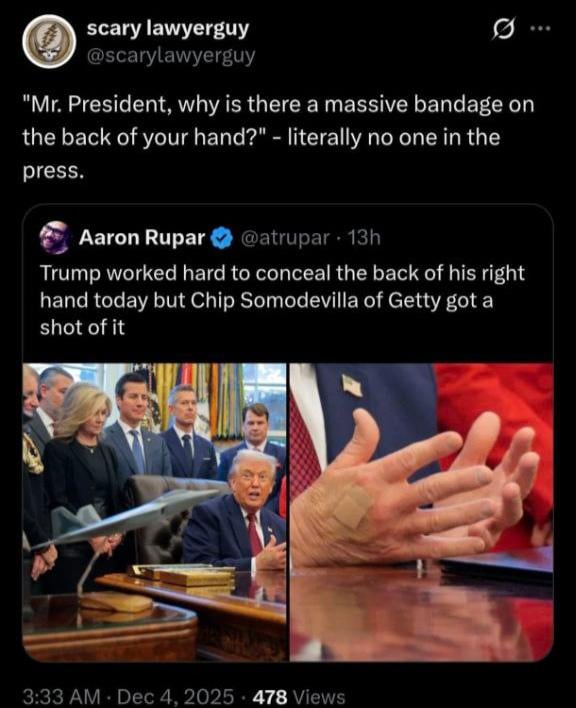Click the 478 Views counter

[299, 696]
